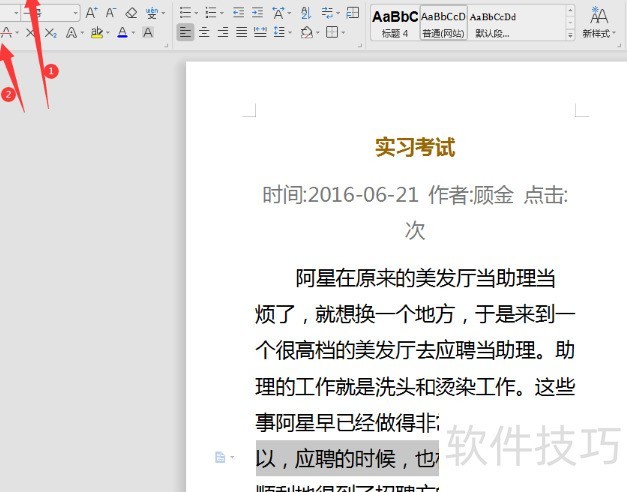This screenshot has height=492, width=627.
Task: Expand the styles gallery list
Action: pyautogui.click(x=571, y=33)
